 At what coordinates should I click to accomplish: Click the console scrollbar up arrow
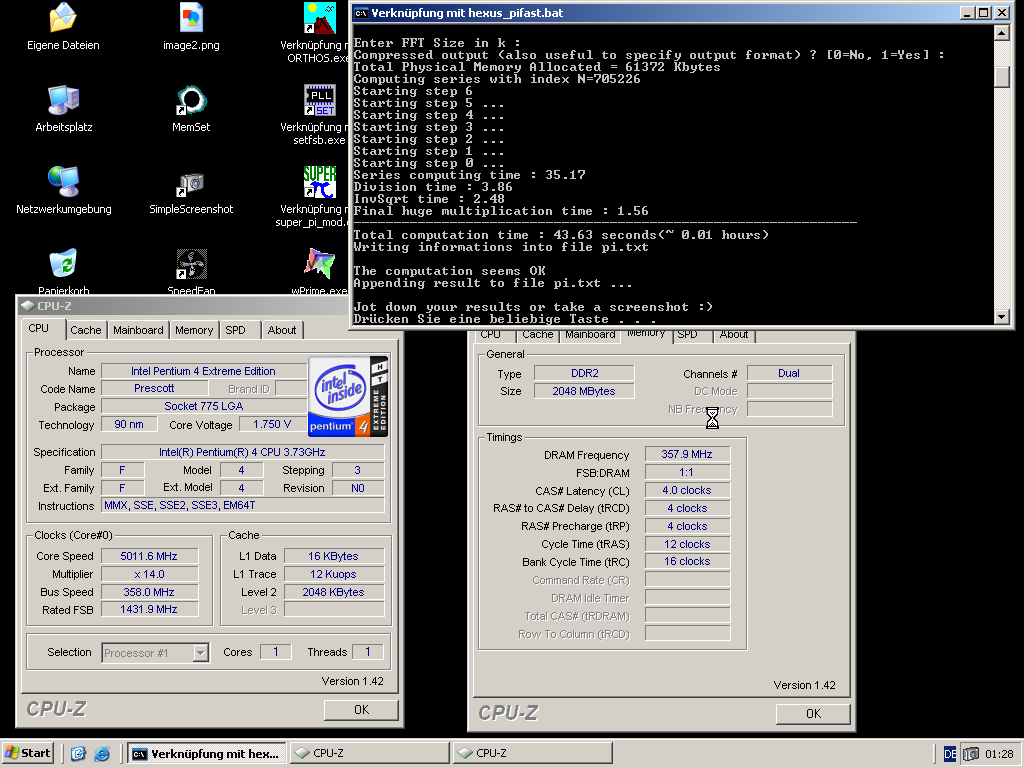1002,33
